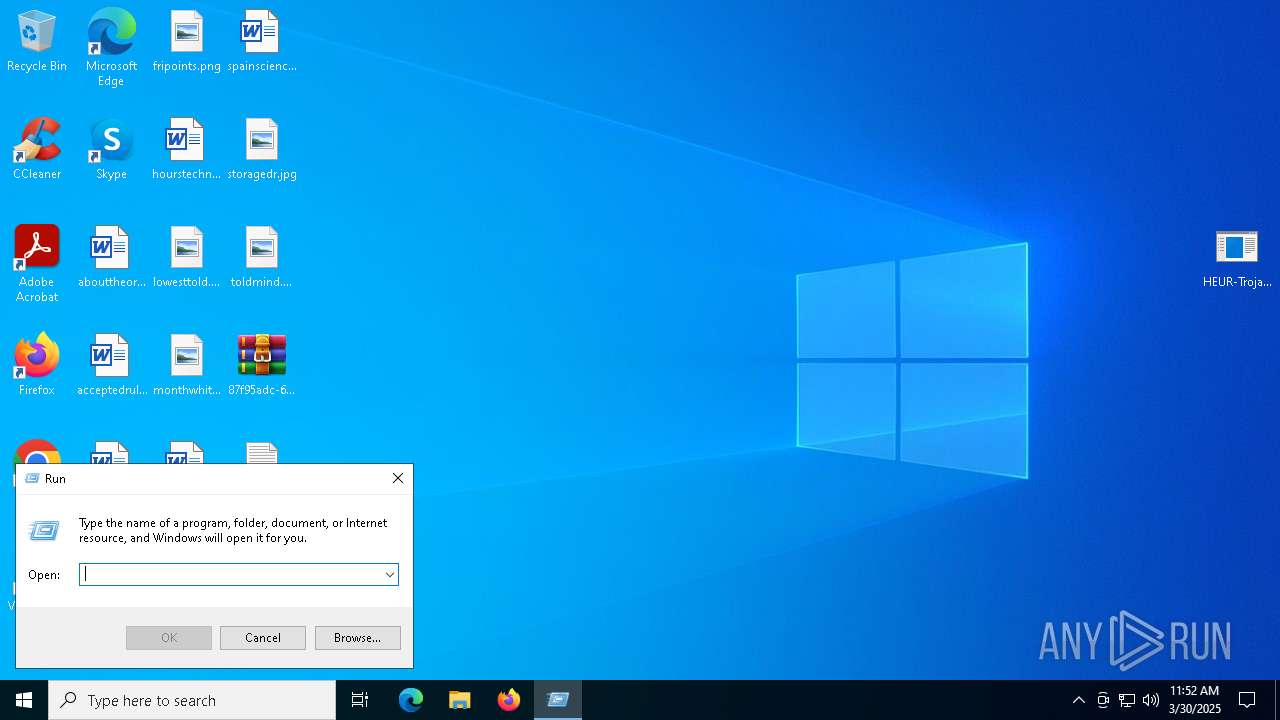Screen dimensions: 1280x720
Task: Click the Run taskbar button
Action: tap(558, 700)
